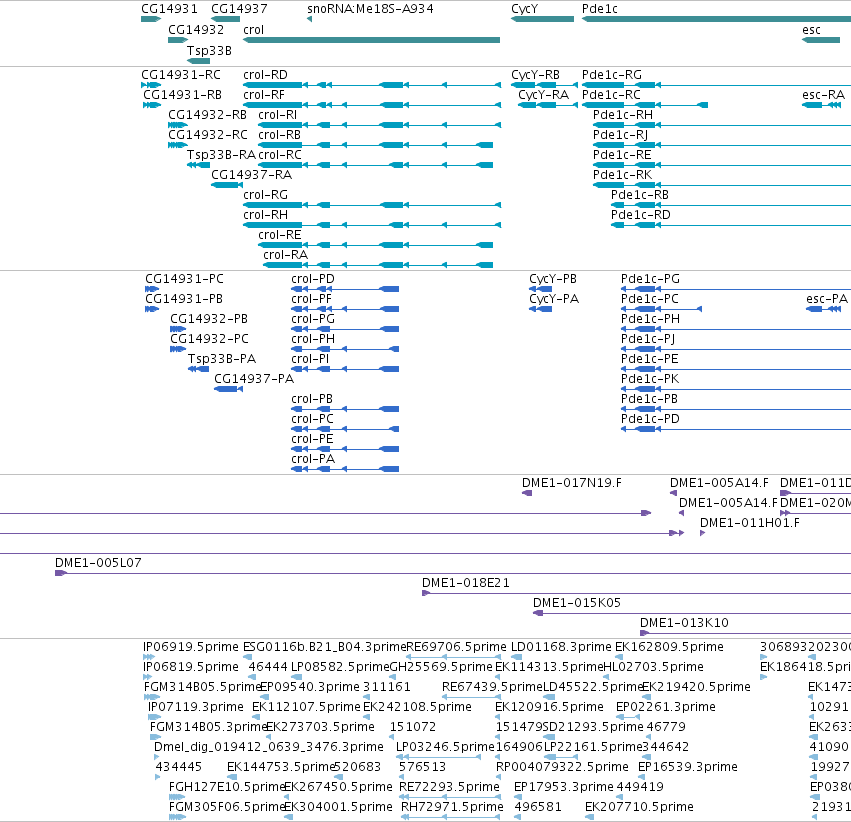Image resolution: width=851 pixels, height=822 pixels.
Task: Select the Pde1c gene label
Action: tap(599, 9)
